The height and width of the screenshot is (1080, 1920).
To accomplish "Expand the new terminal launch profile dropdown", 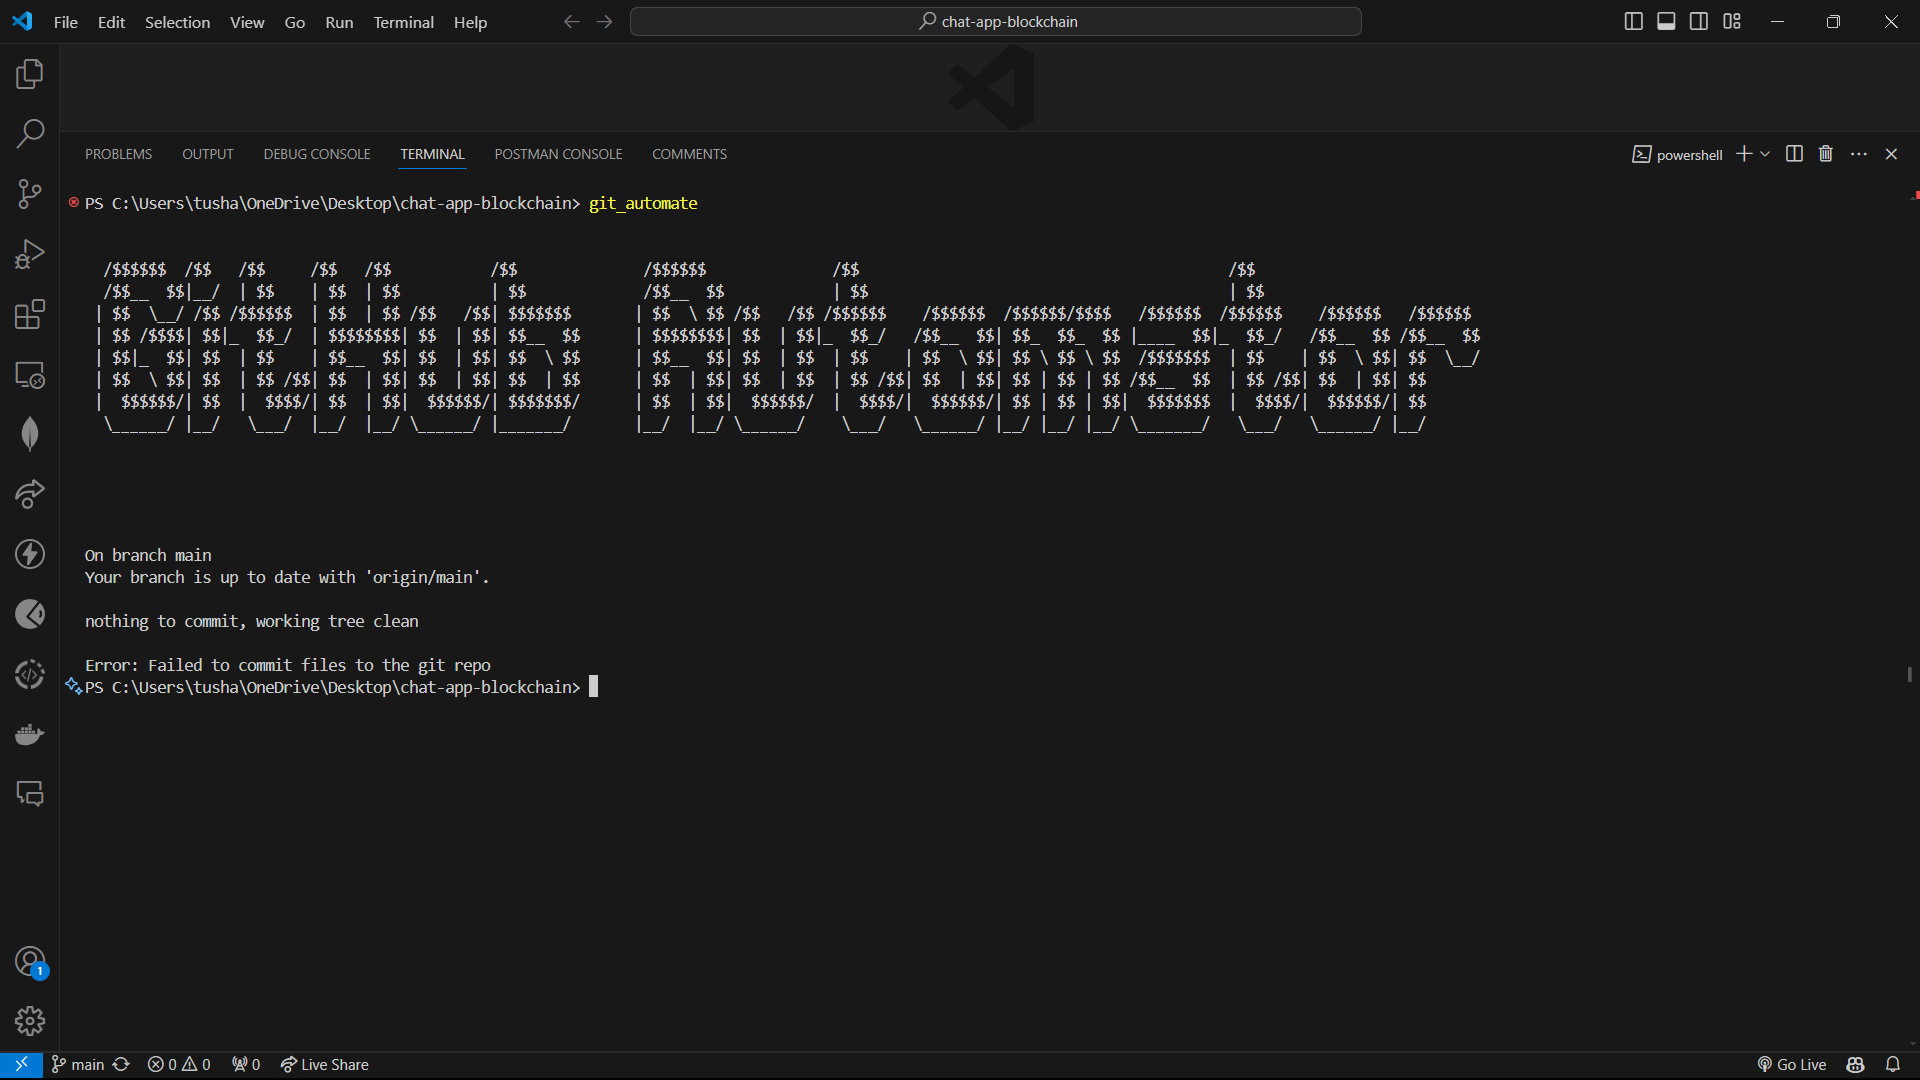I will [1766, 154].
